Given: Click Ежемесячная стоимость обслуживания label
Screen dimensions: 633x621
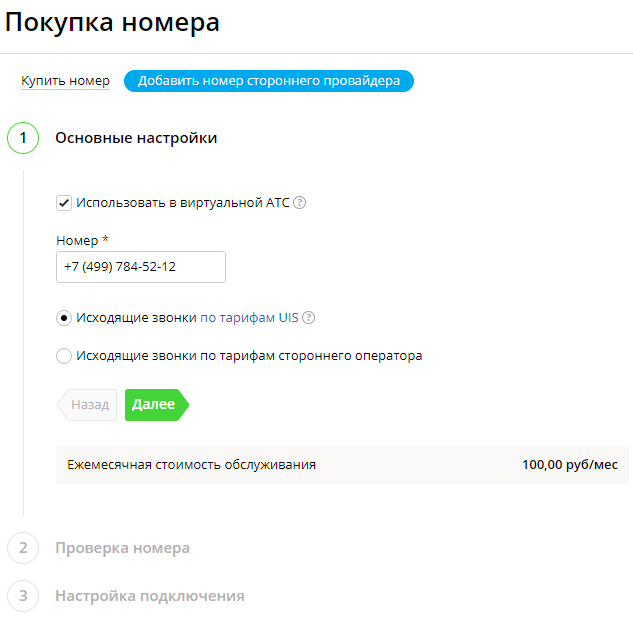Looking at the screenshot, I should [x=191, y=465].
